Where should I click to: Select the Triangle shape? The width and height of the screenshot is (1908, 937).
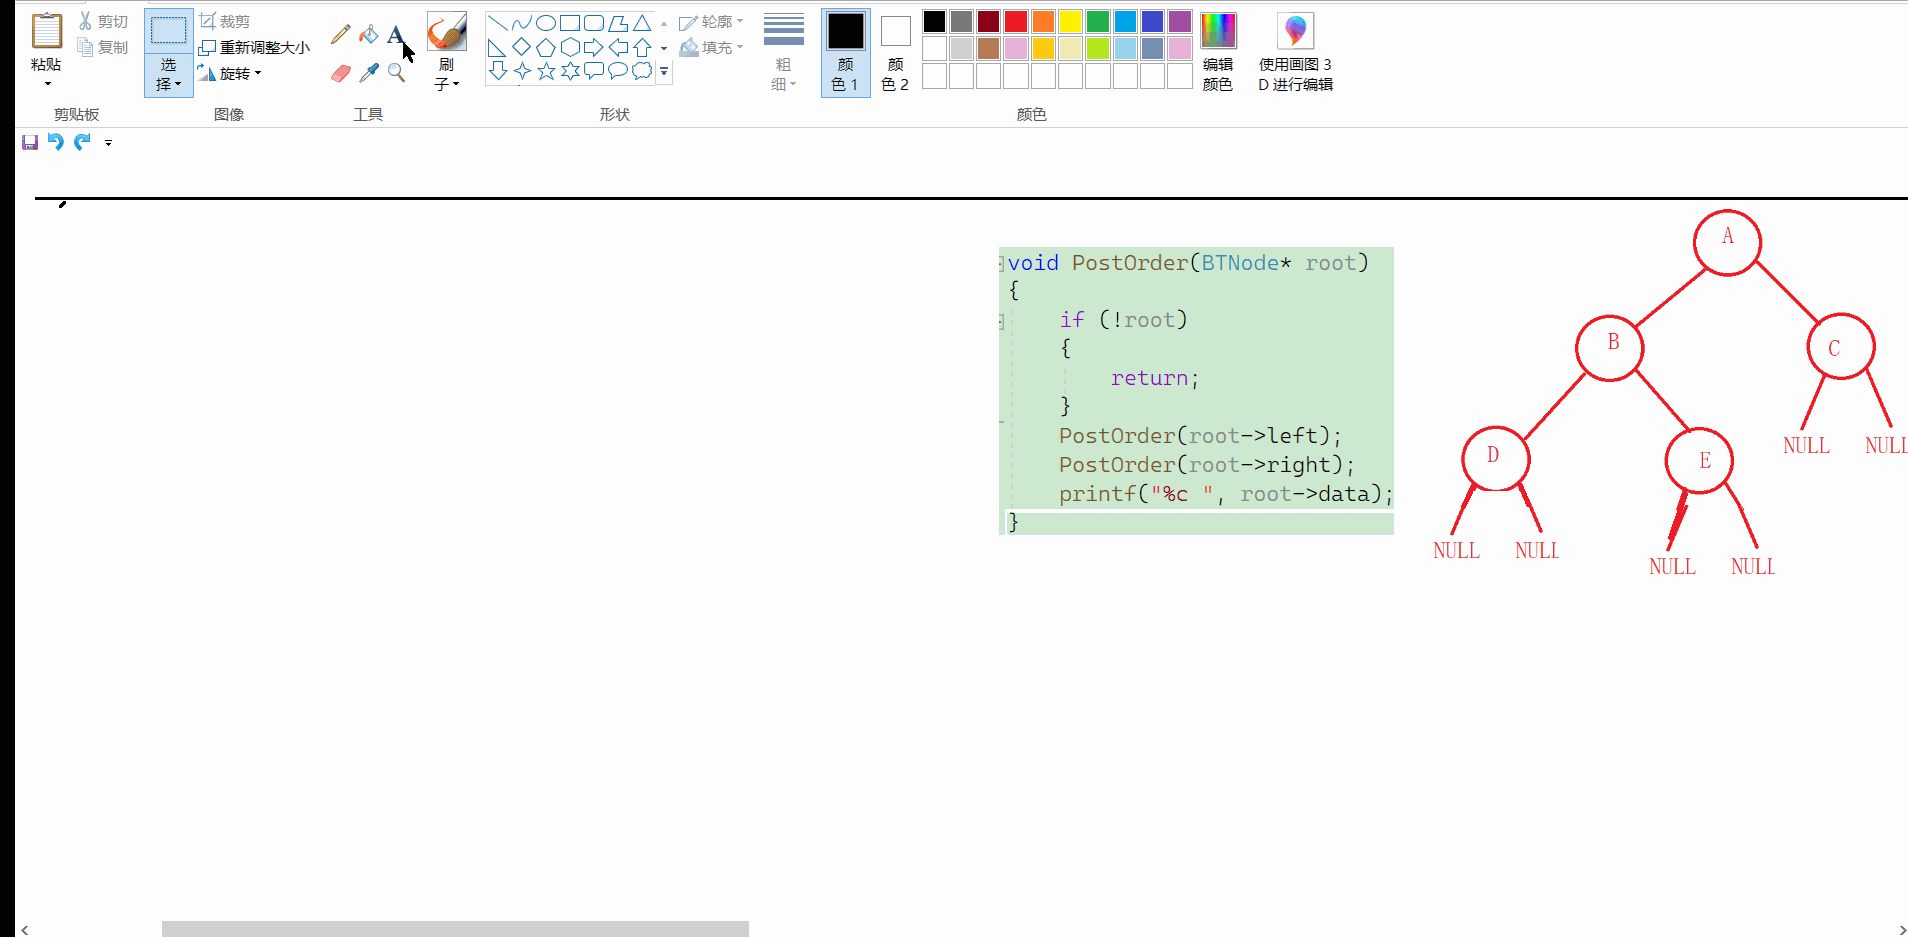[642, 22]
